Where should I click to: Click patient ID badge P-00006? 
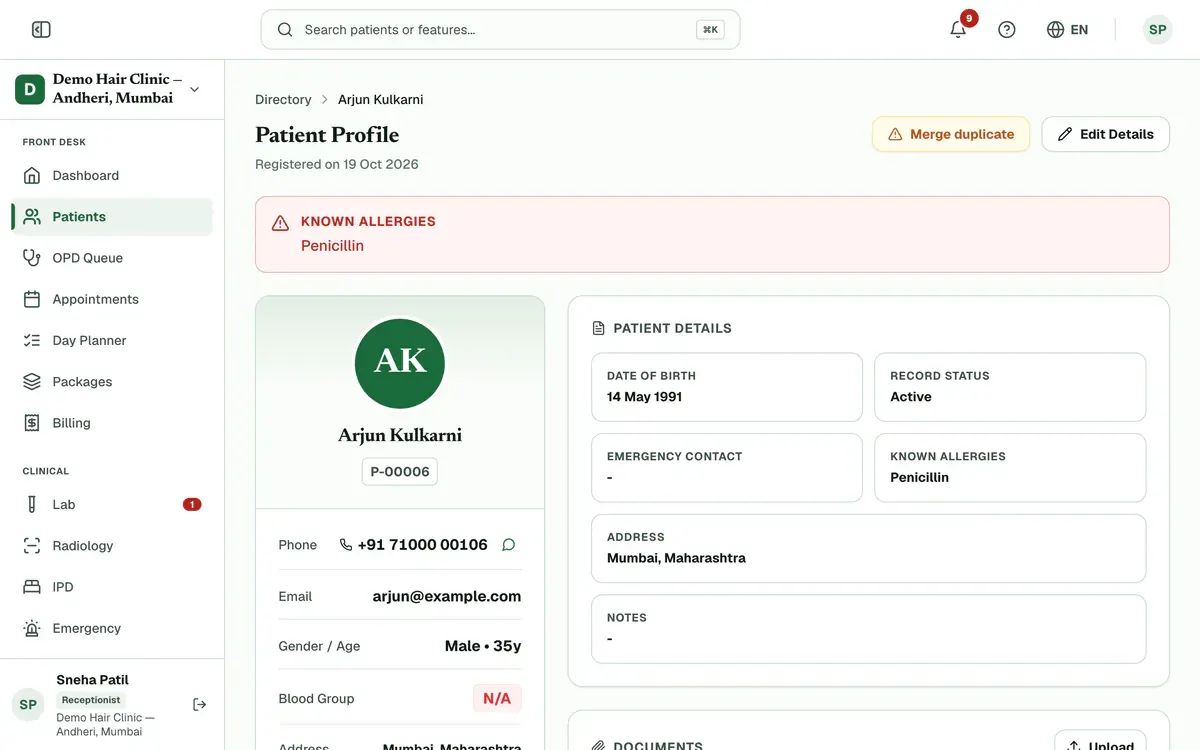click(x=400, y=472)
